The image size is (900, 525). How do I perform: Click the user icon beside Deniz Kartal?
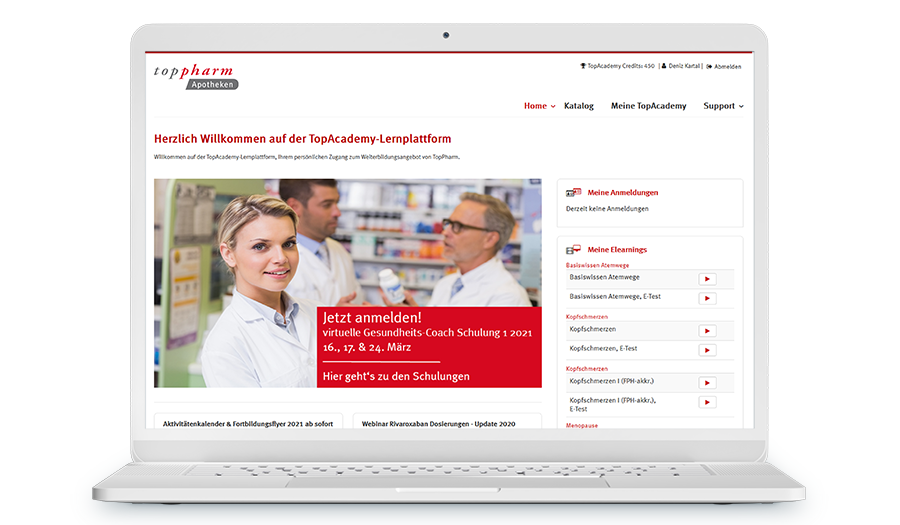(664, 66)
